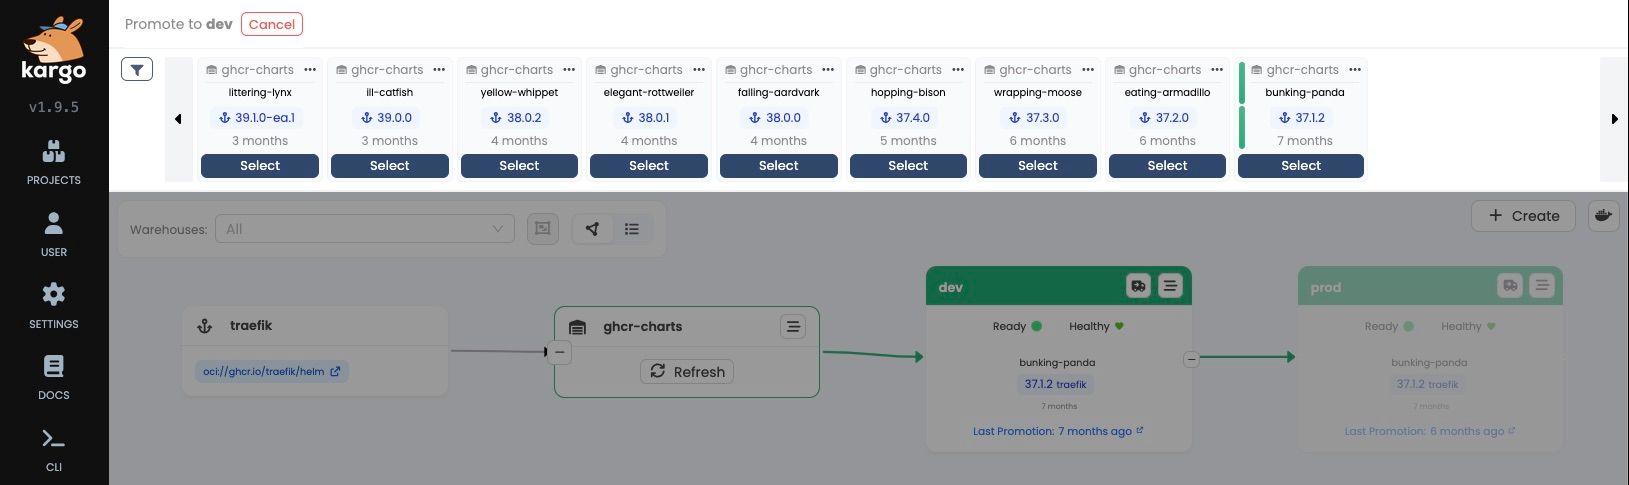Collapse the ghcr-charts warehouse node with minus
Image resolution: width=1629 pixels, height=485 pixels.
point(560,352)
